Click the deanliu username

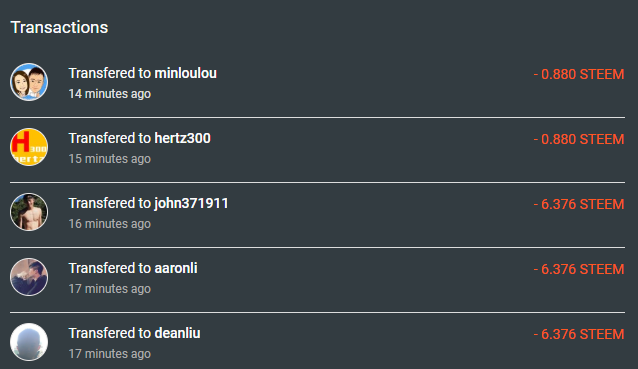pos(177,334)
